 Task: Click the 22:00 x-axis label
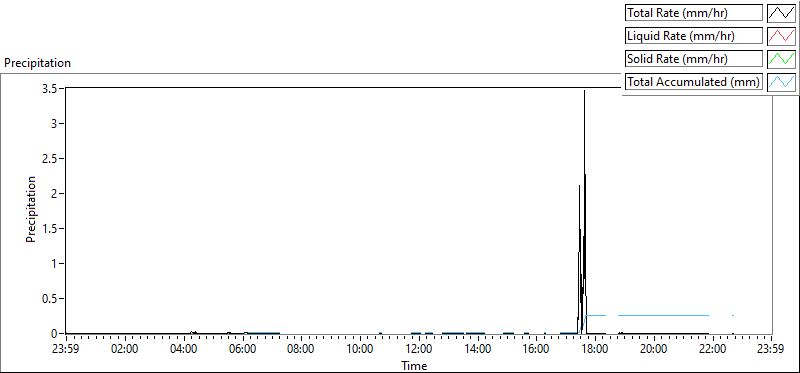[x=713, y=350]
